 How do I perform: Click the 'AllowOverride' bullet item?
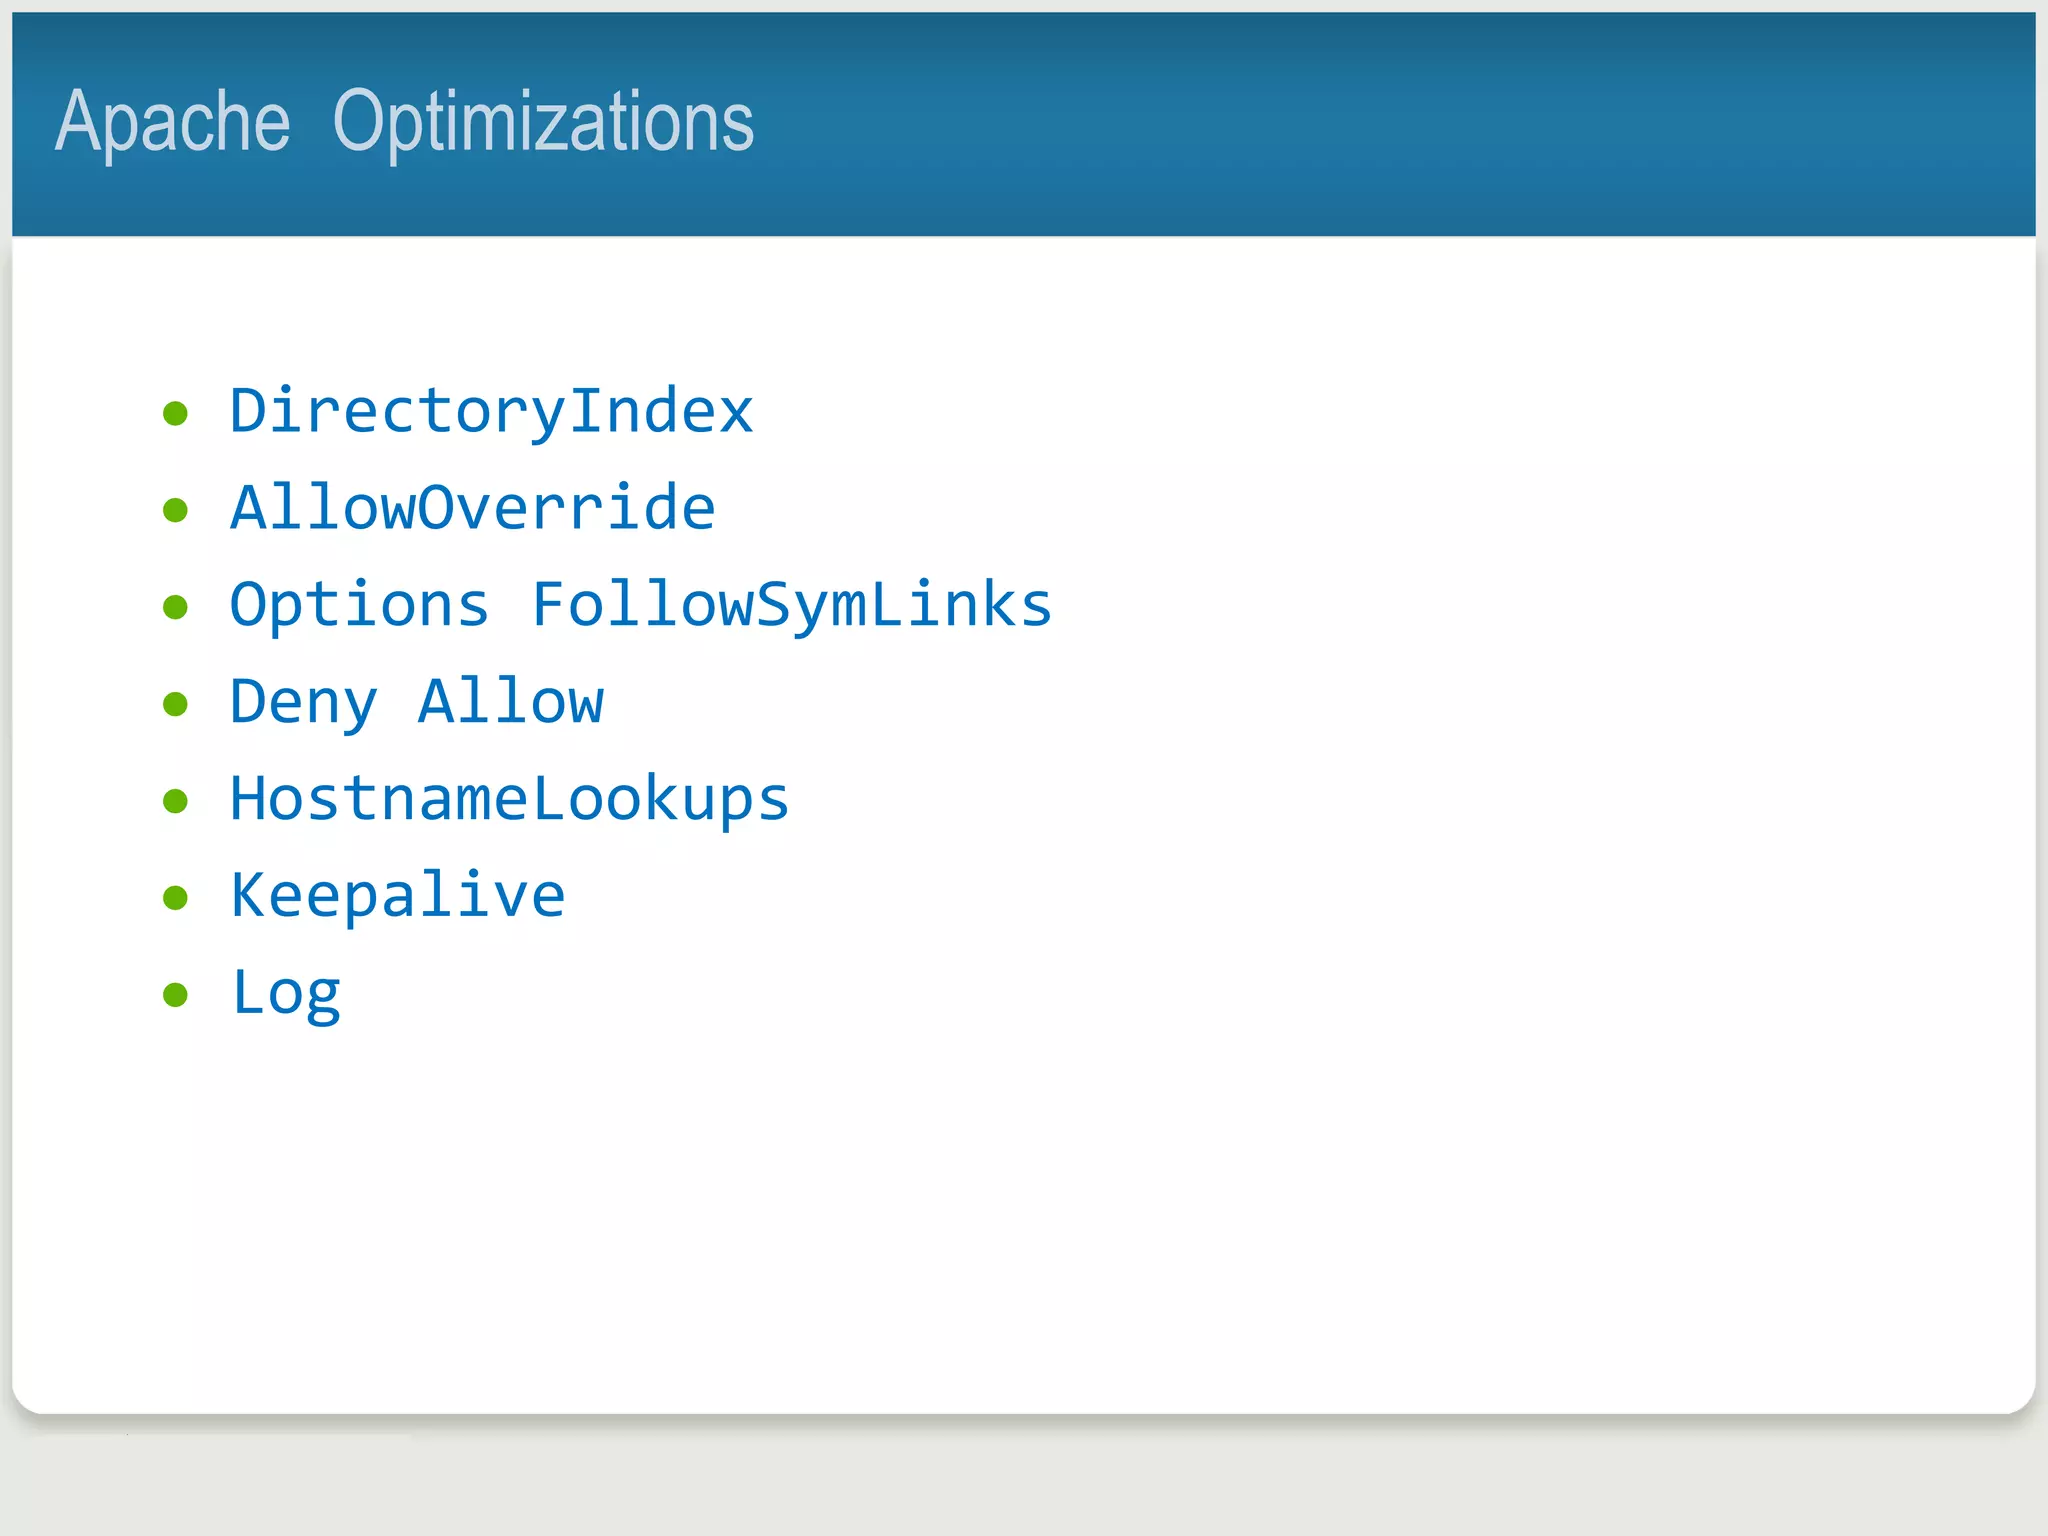coord(473,507)
